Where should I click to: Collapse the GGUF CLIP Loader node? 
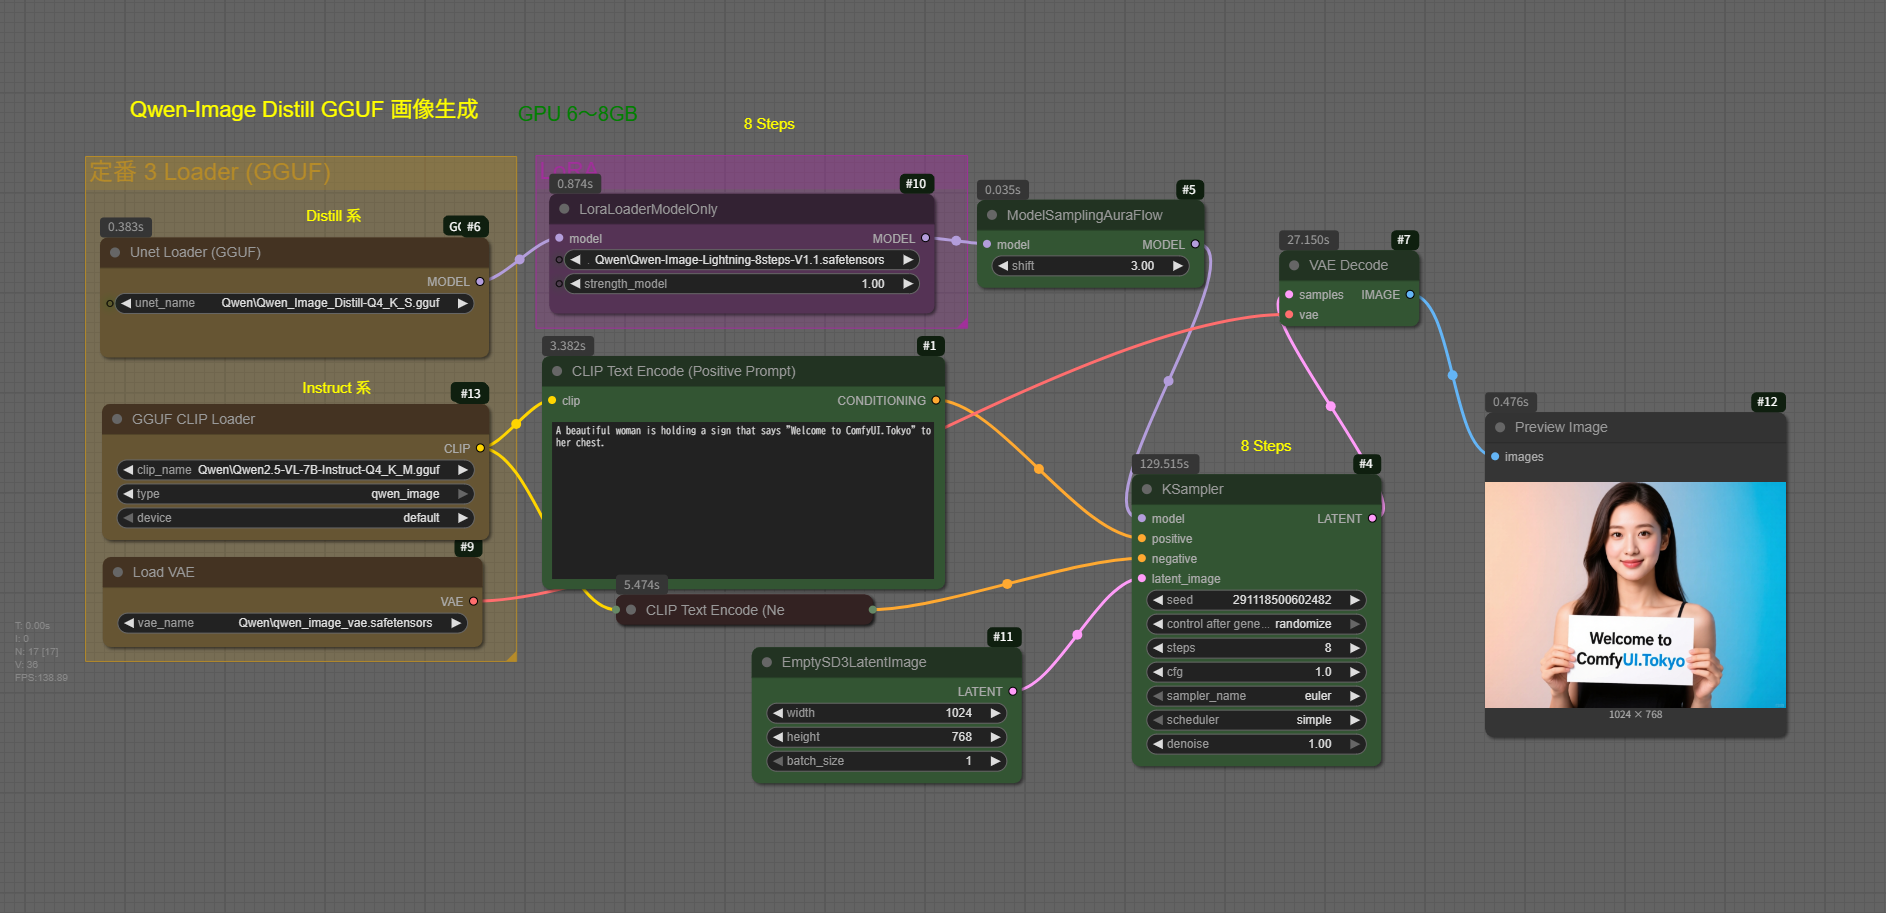click(x=117, y=419)
